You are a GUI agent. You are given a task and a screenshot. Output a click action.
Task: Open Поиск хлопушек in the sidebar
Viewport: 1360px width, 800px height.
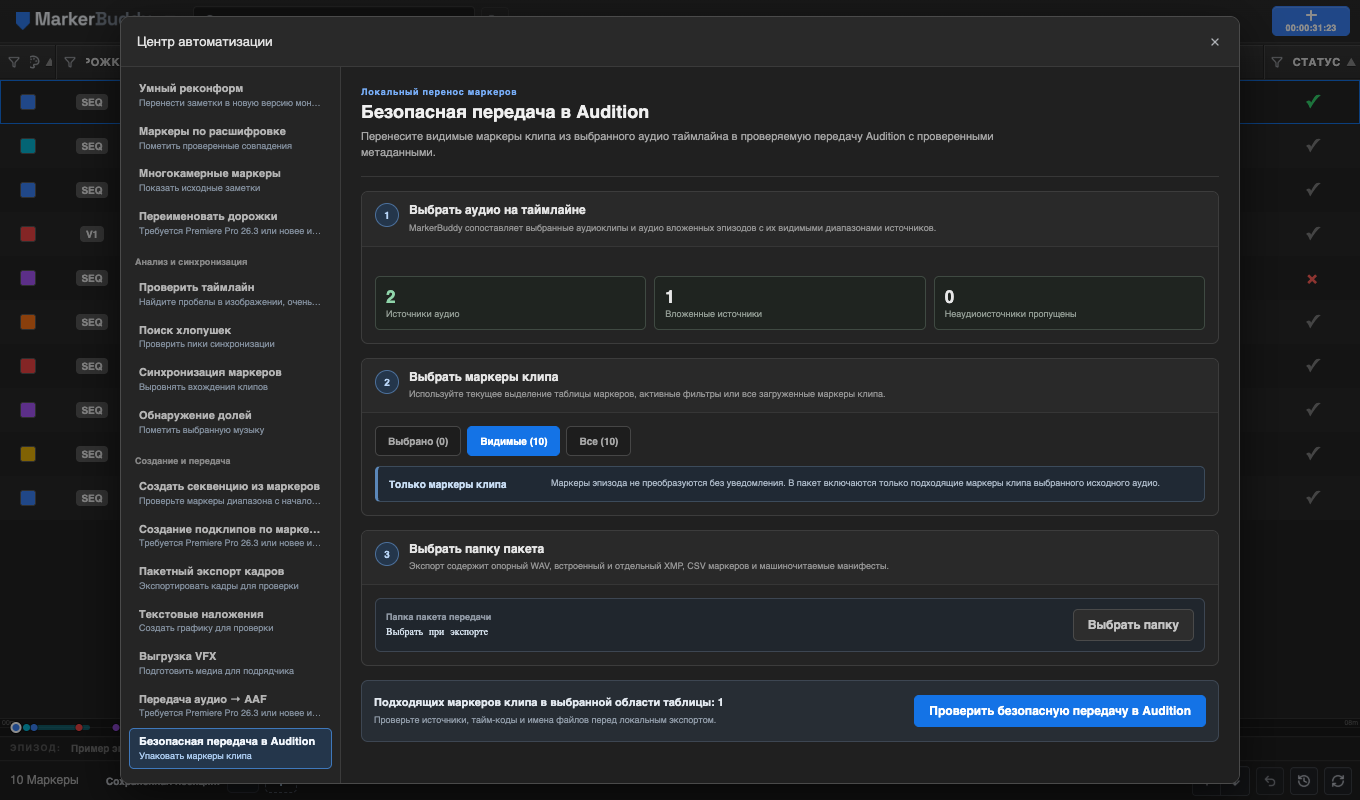pos(230,336)
